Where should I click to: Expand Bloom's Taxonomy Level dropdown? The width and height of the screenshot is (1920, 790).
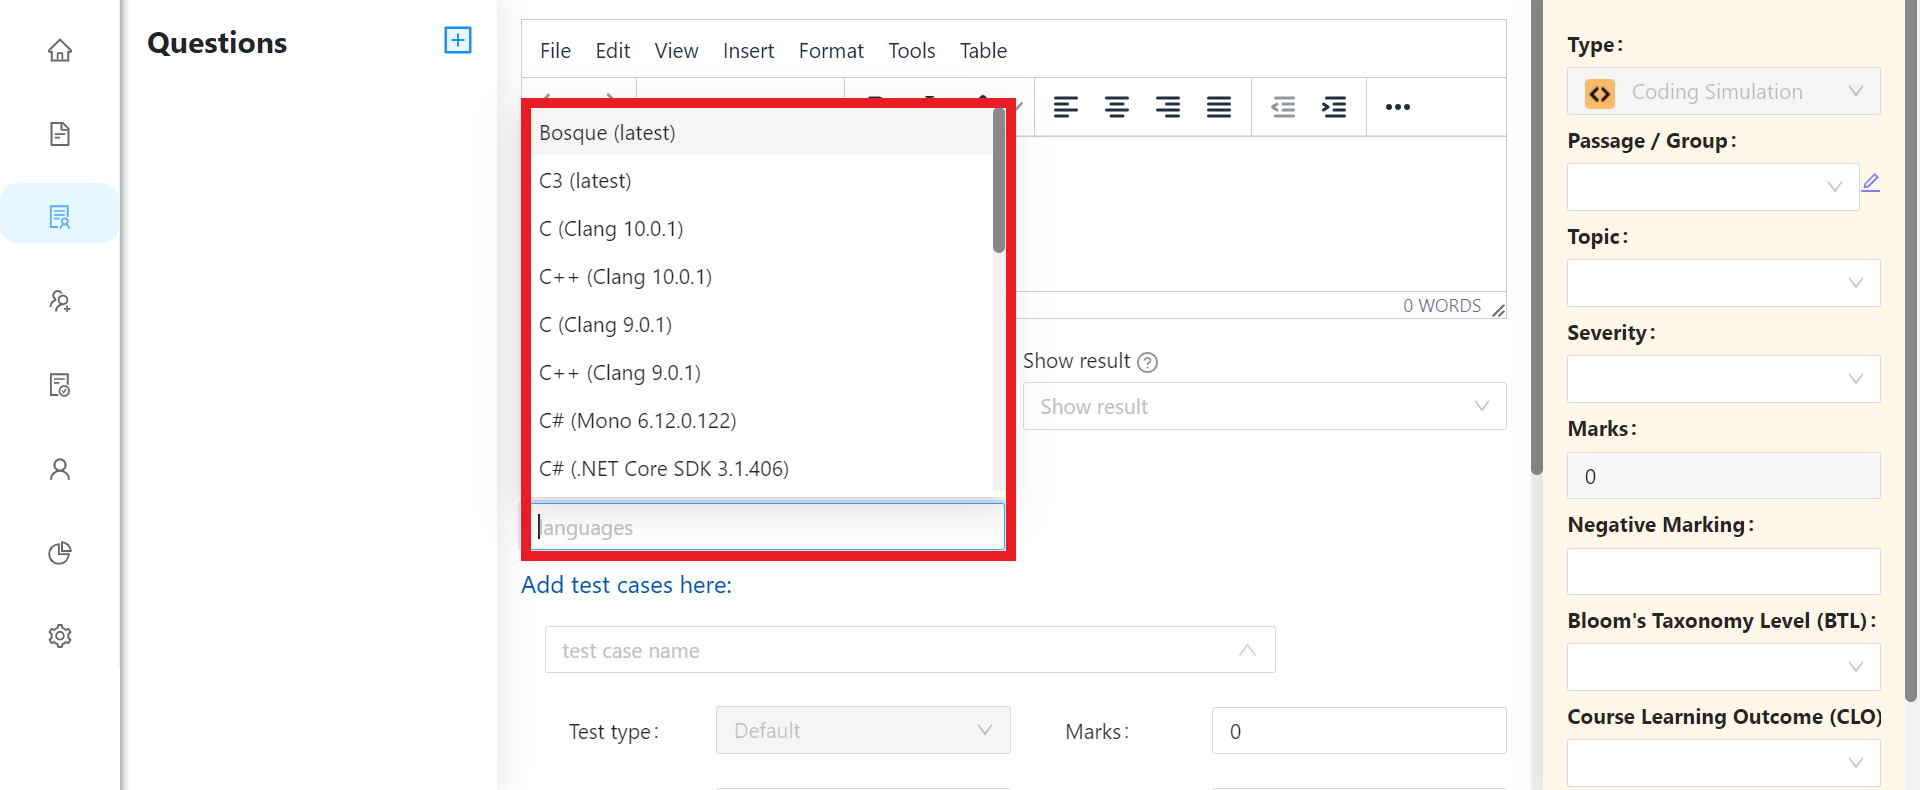1723,667
